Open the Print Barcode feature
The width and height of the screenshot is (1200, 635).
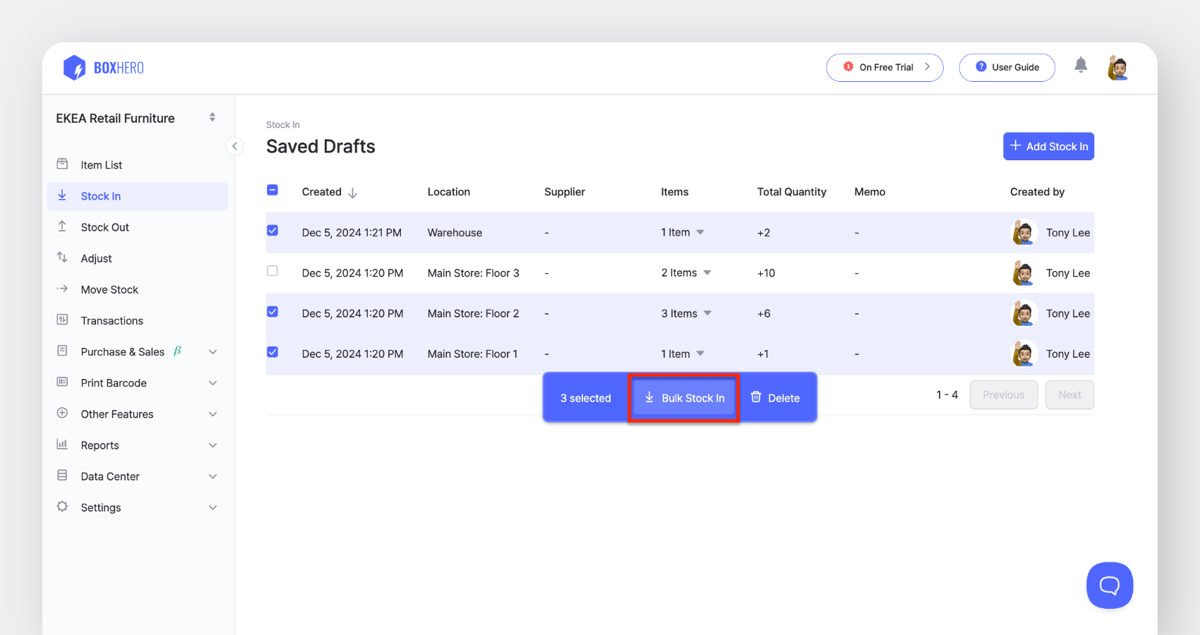pyautogui.click(x=113, y=382)
